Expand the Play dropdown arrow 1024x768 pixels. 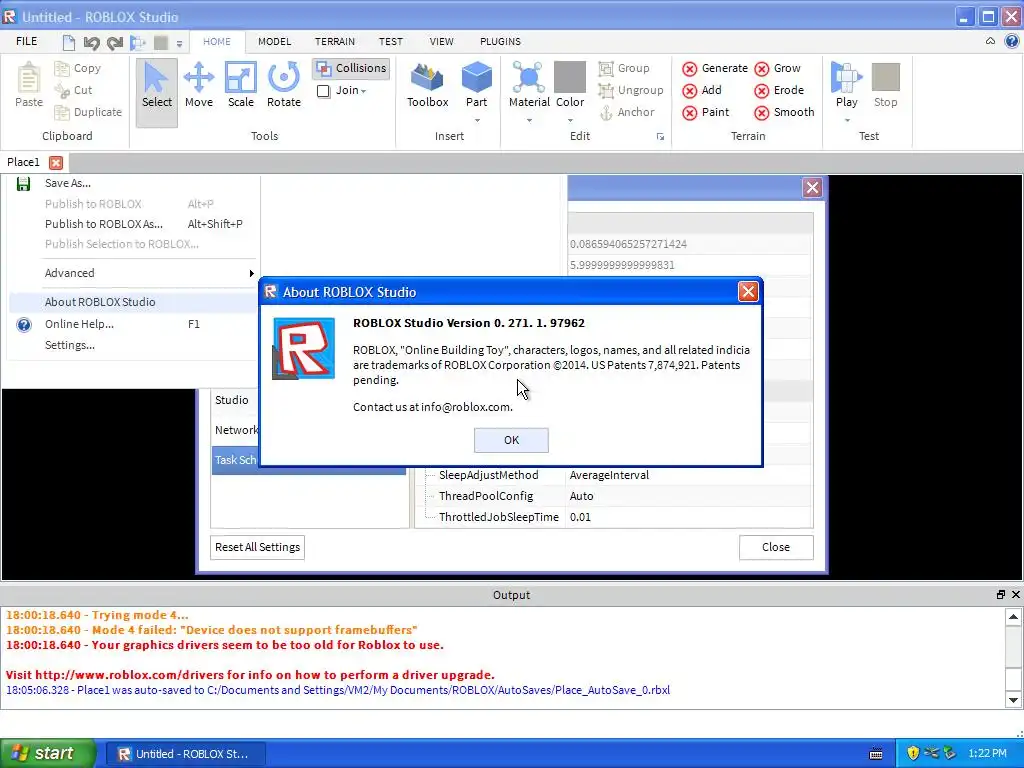tap(847, 120)
